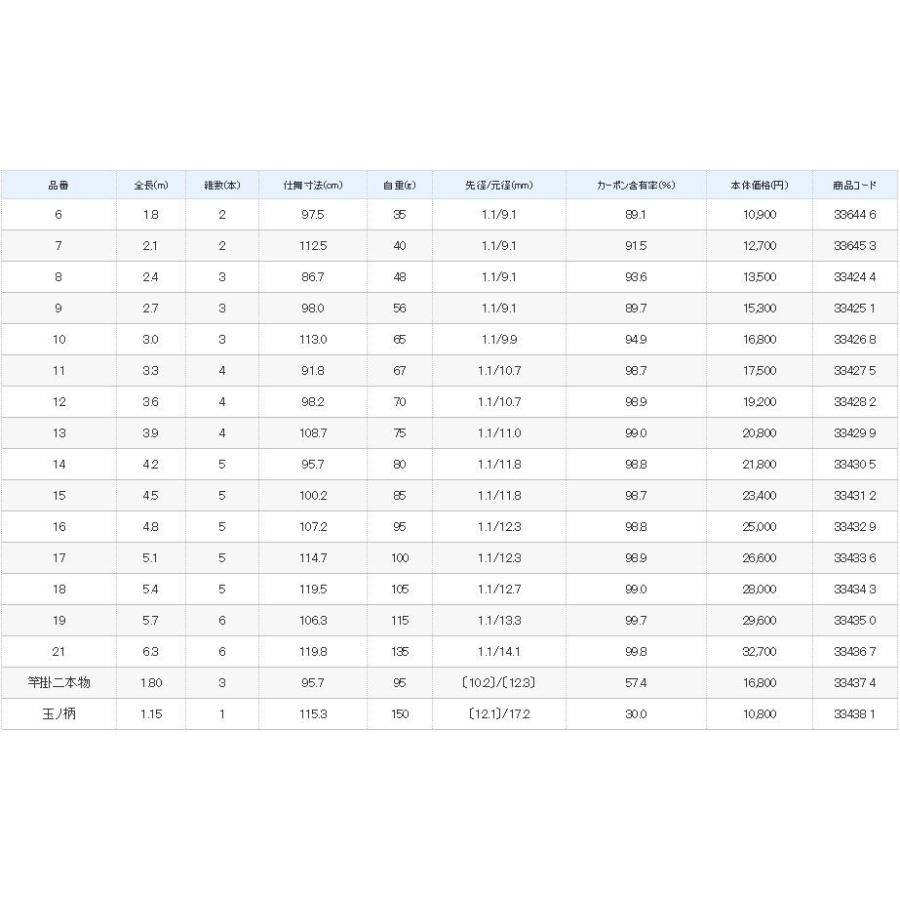Click the 商品コード column header
Screen dimensions: 900x900
854,185
